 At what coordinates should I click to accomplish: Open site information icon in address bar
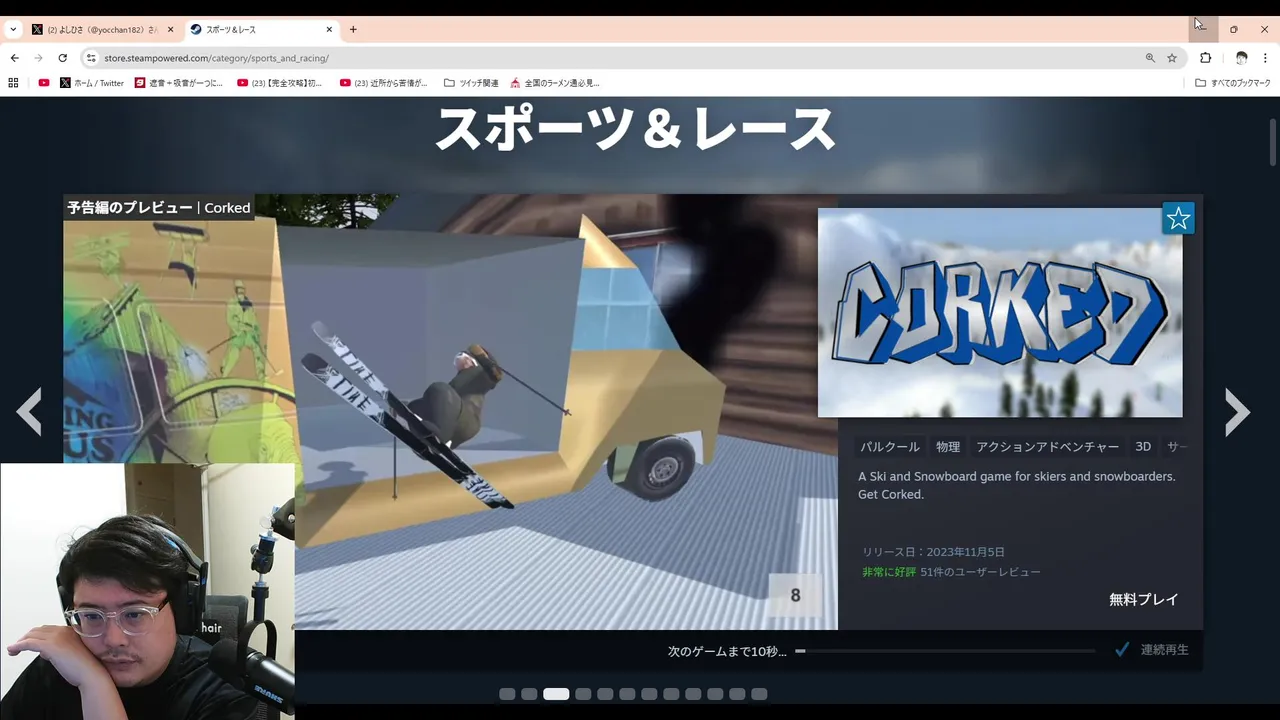point(91,58)
